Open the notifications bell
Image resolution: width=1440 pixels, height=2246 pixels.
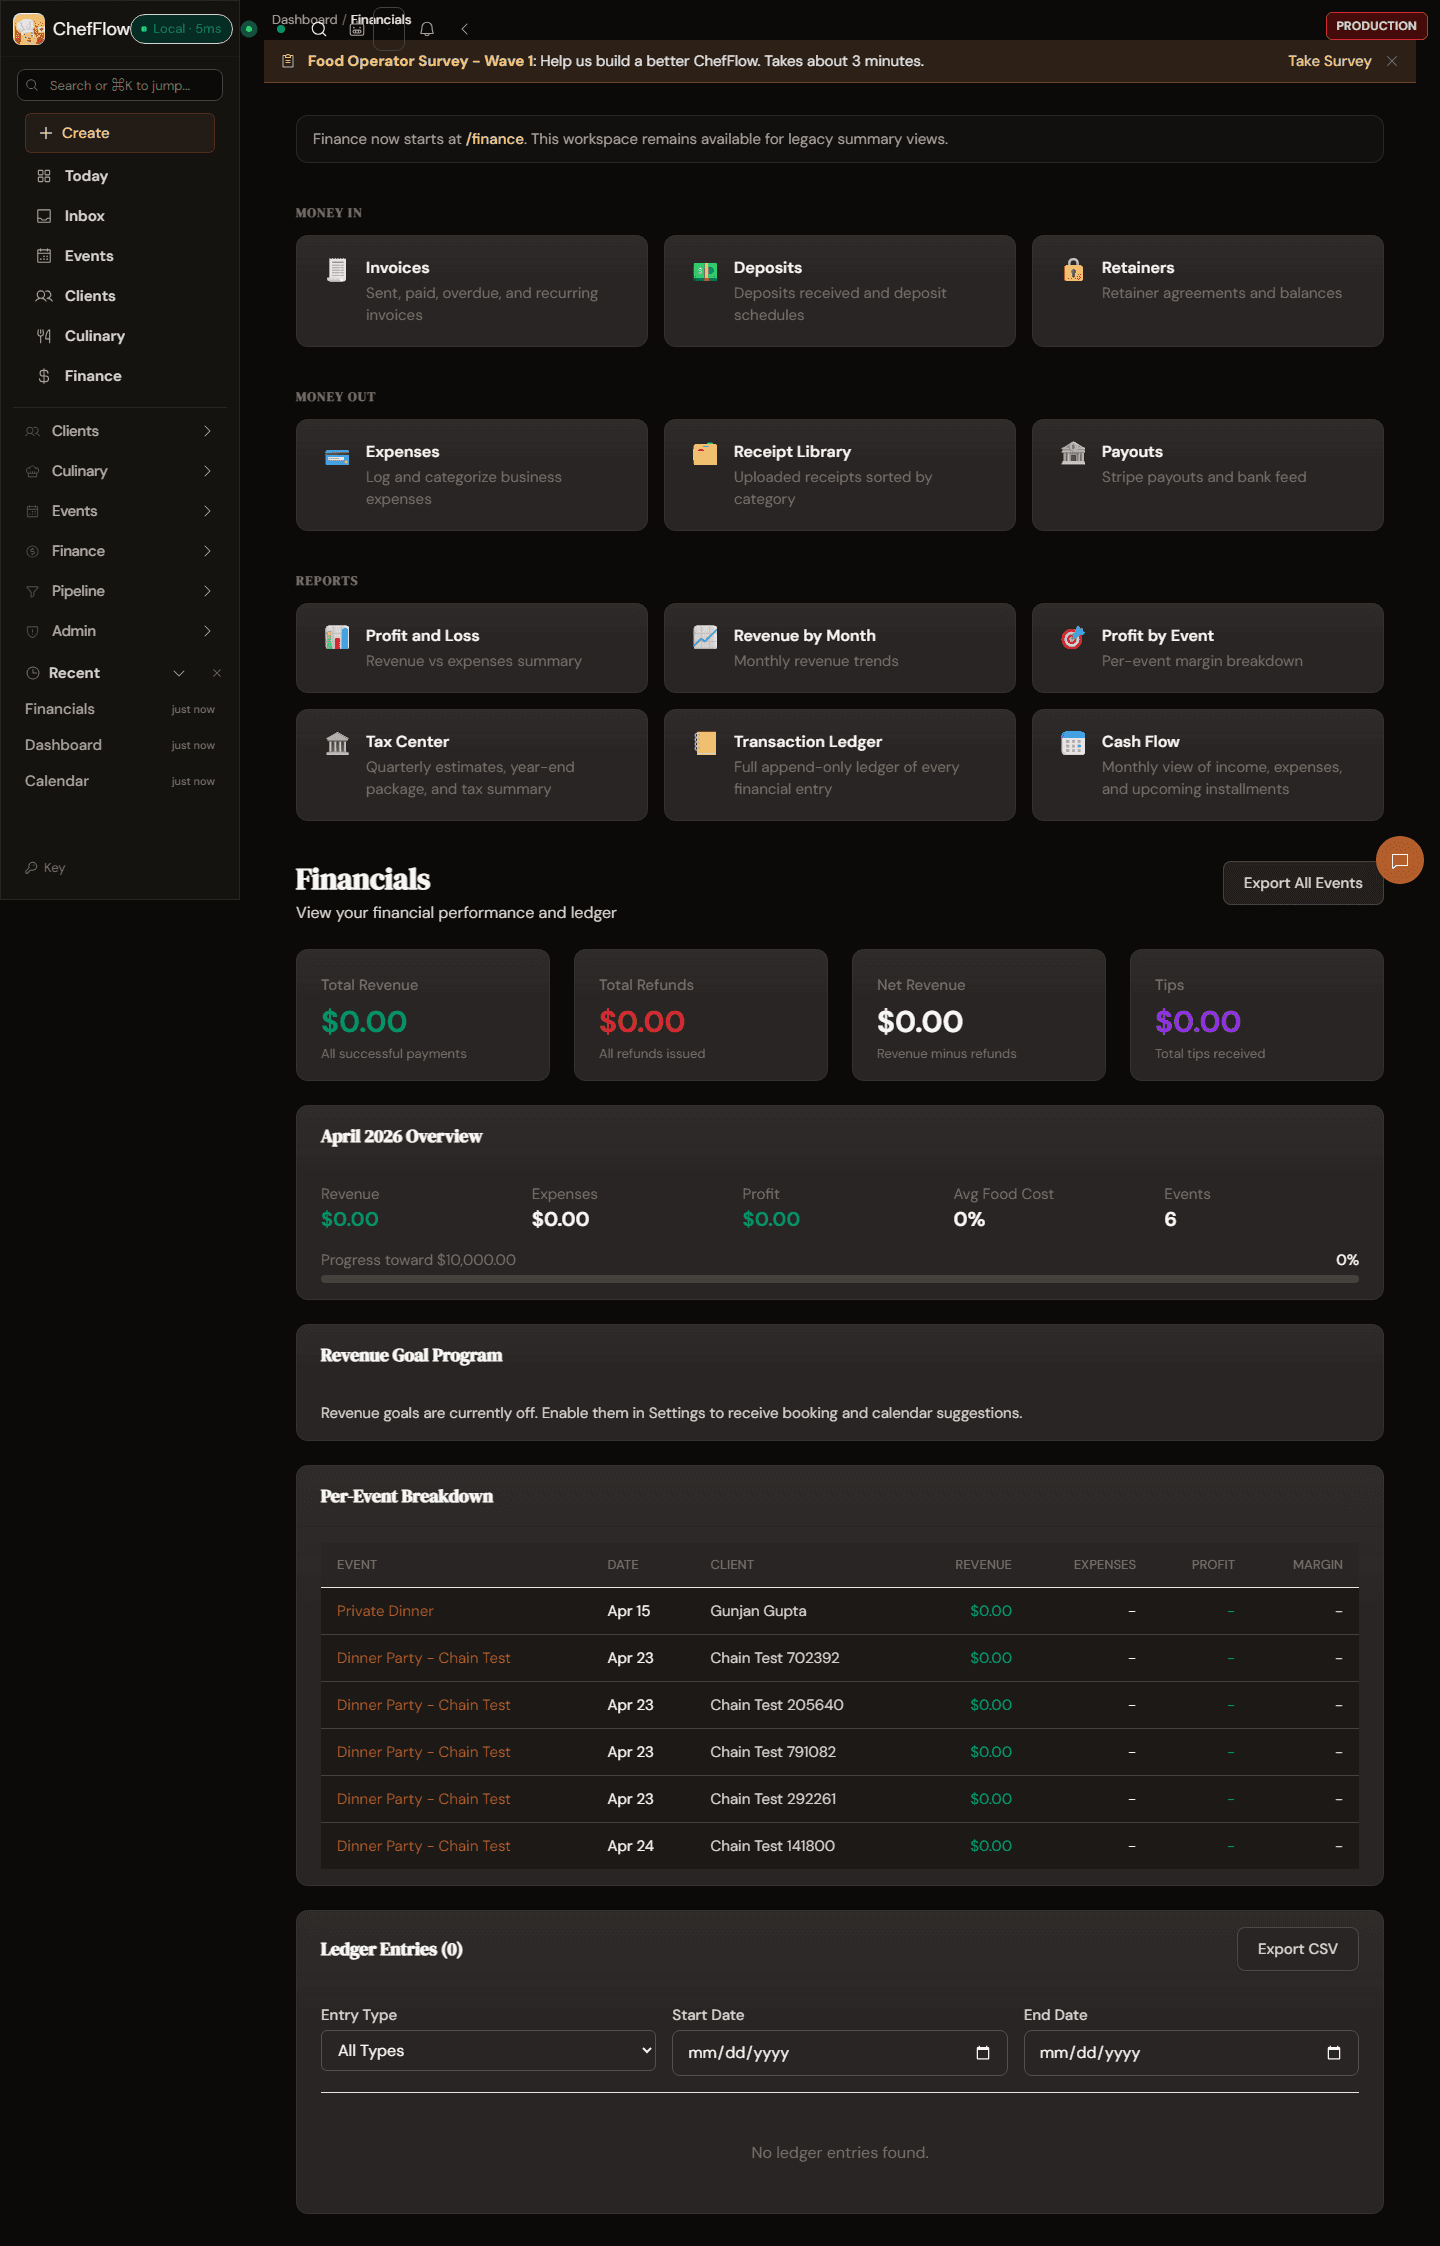(427, 29)
